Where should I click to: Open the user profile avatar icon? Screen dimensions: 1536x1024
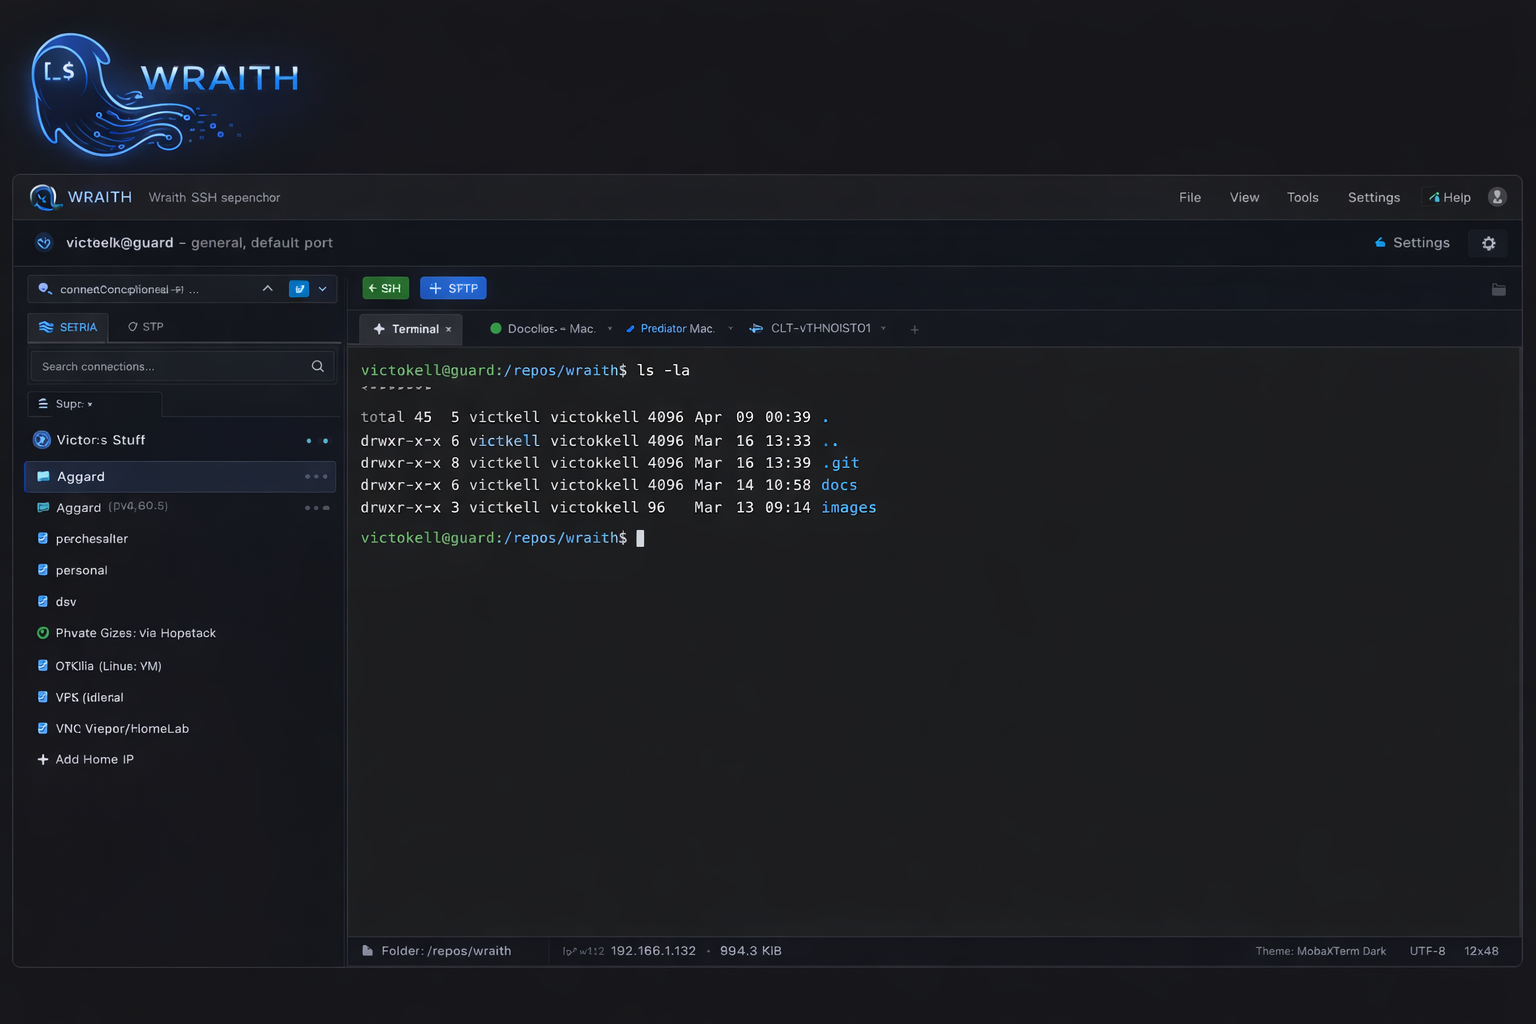pyautogui.click(x=1497, y=197)
